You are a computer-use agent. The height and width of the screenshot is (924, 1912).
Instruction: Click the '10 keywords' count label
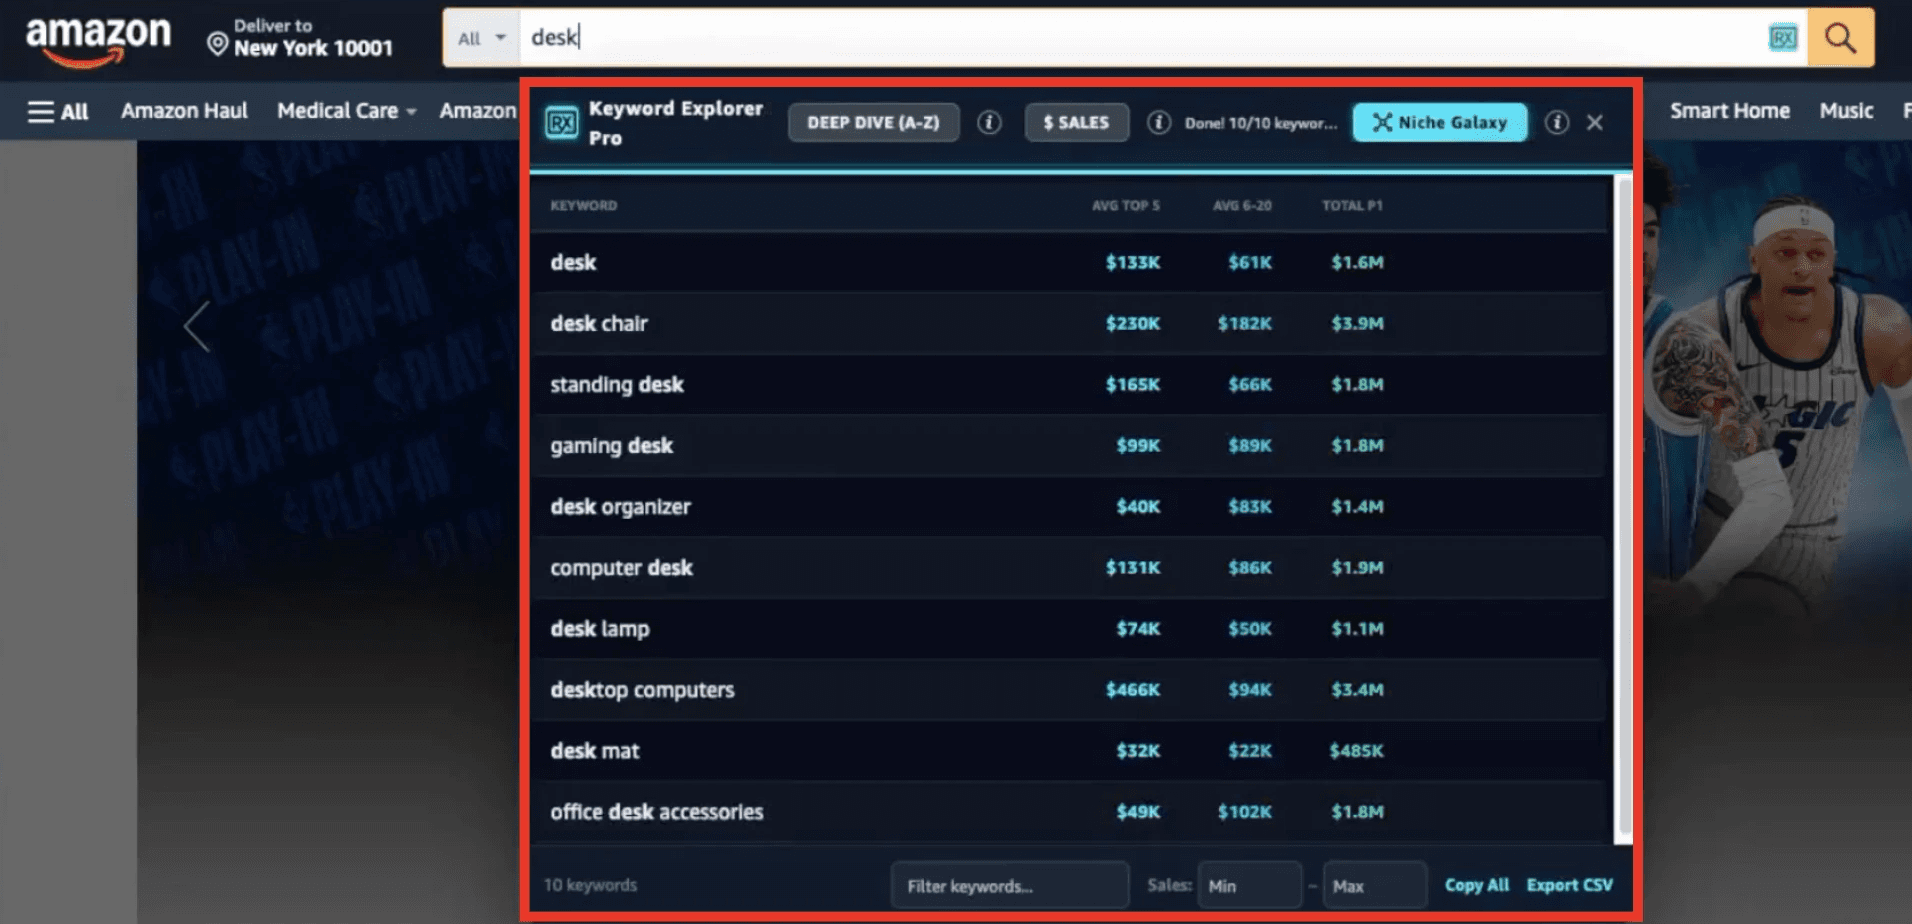[590, 885]
